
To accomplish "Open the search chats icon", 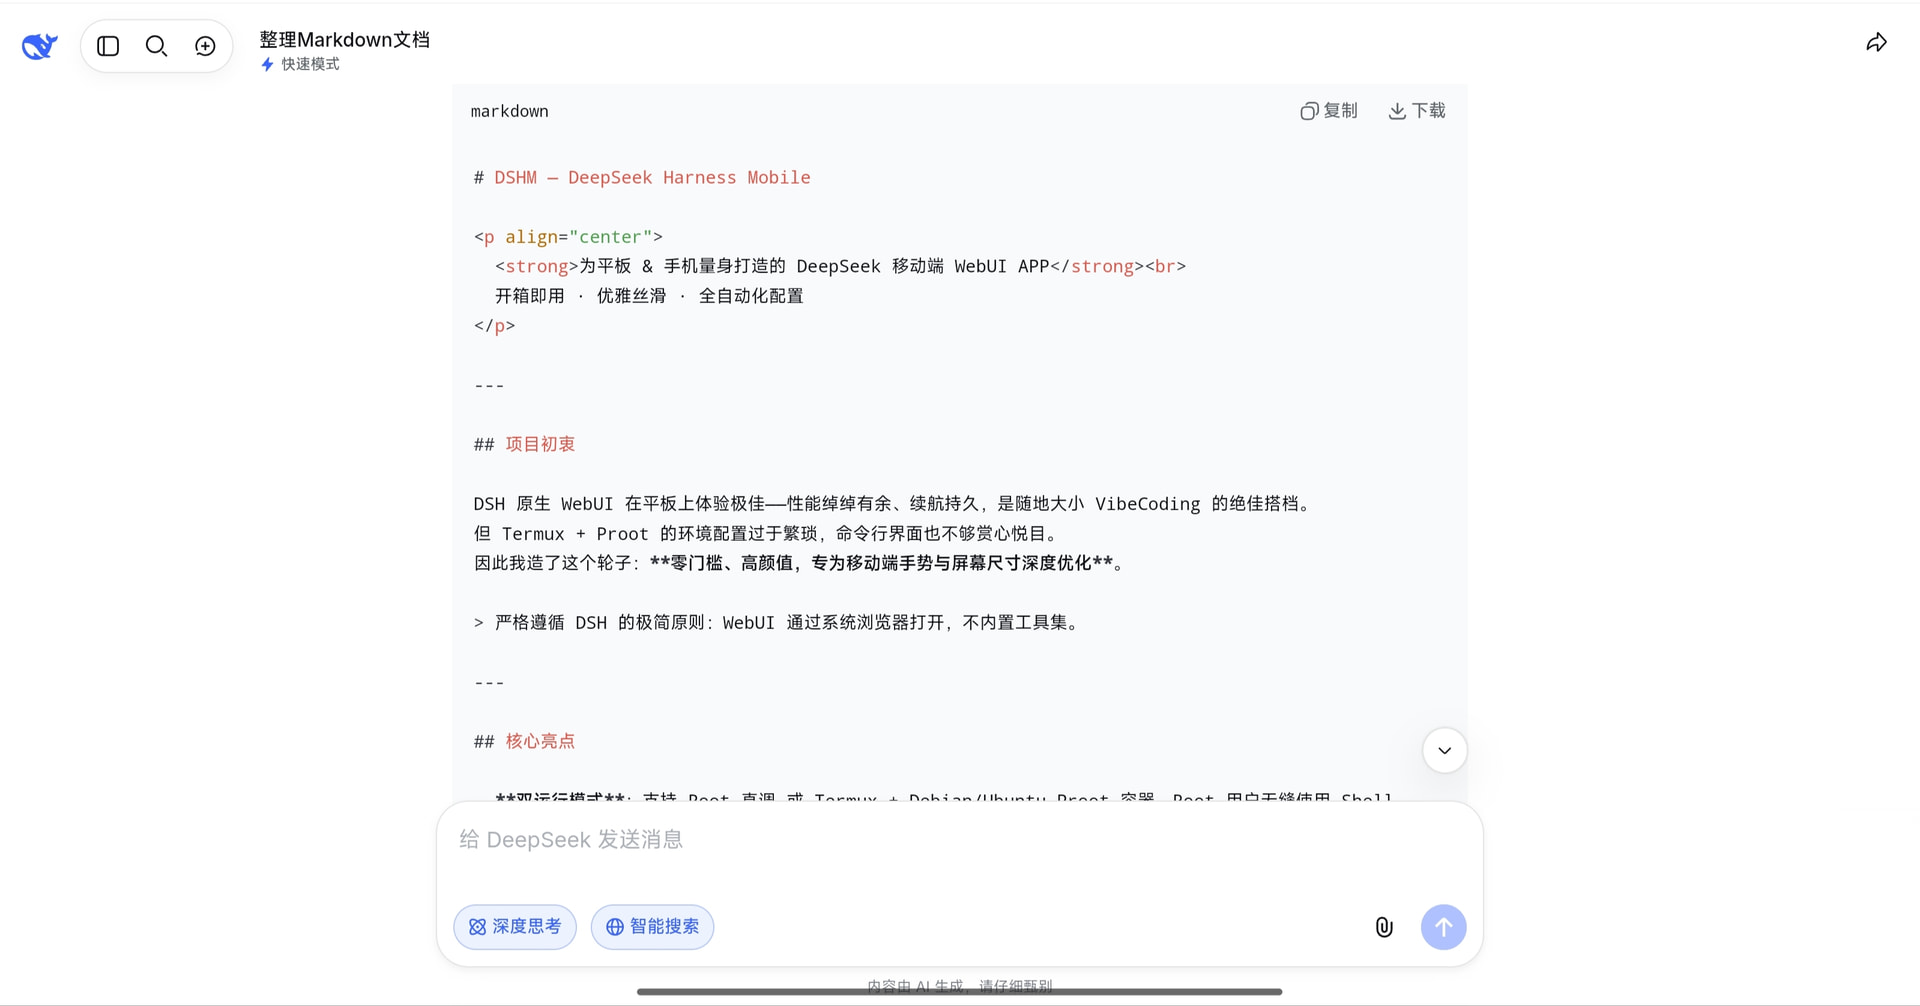I will [156, 46].
